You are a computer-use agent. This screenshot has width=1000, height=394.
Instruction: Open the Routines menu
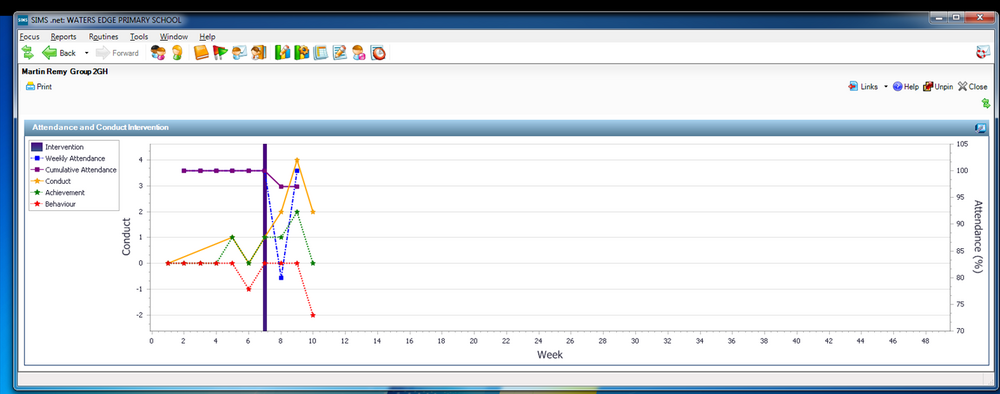coord(103,36)
